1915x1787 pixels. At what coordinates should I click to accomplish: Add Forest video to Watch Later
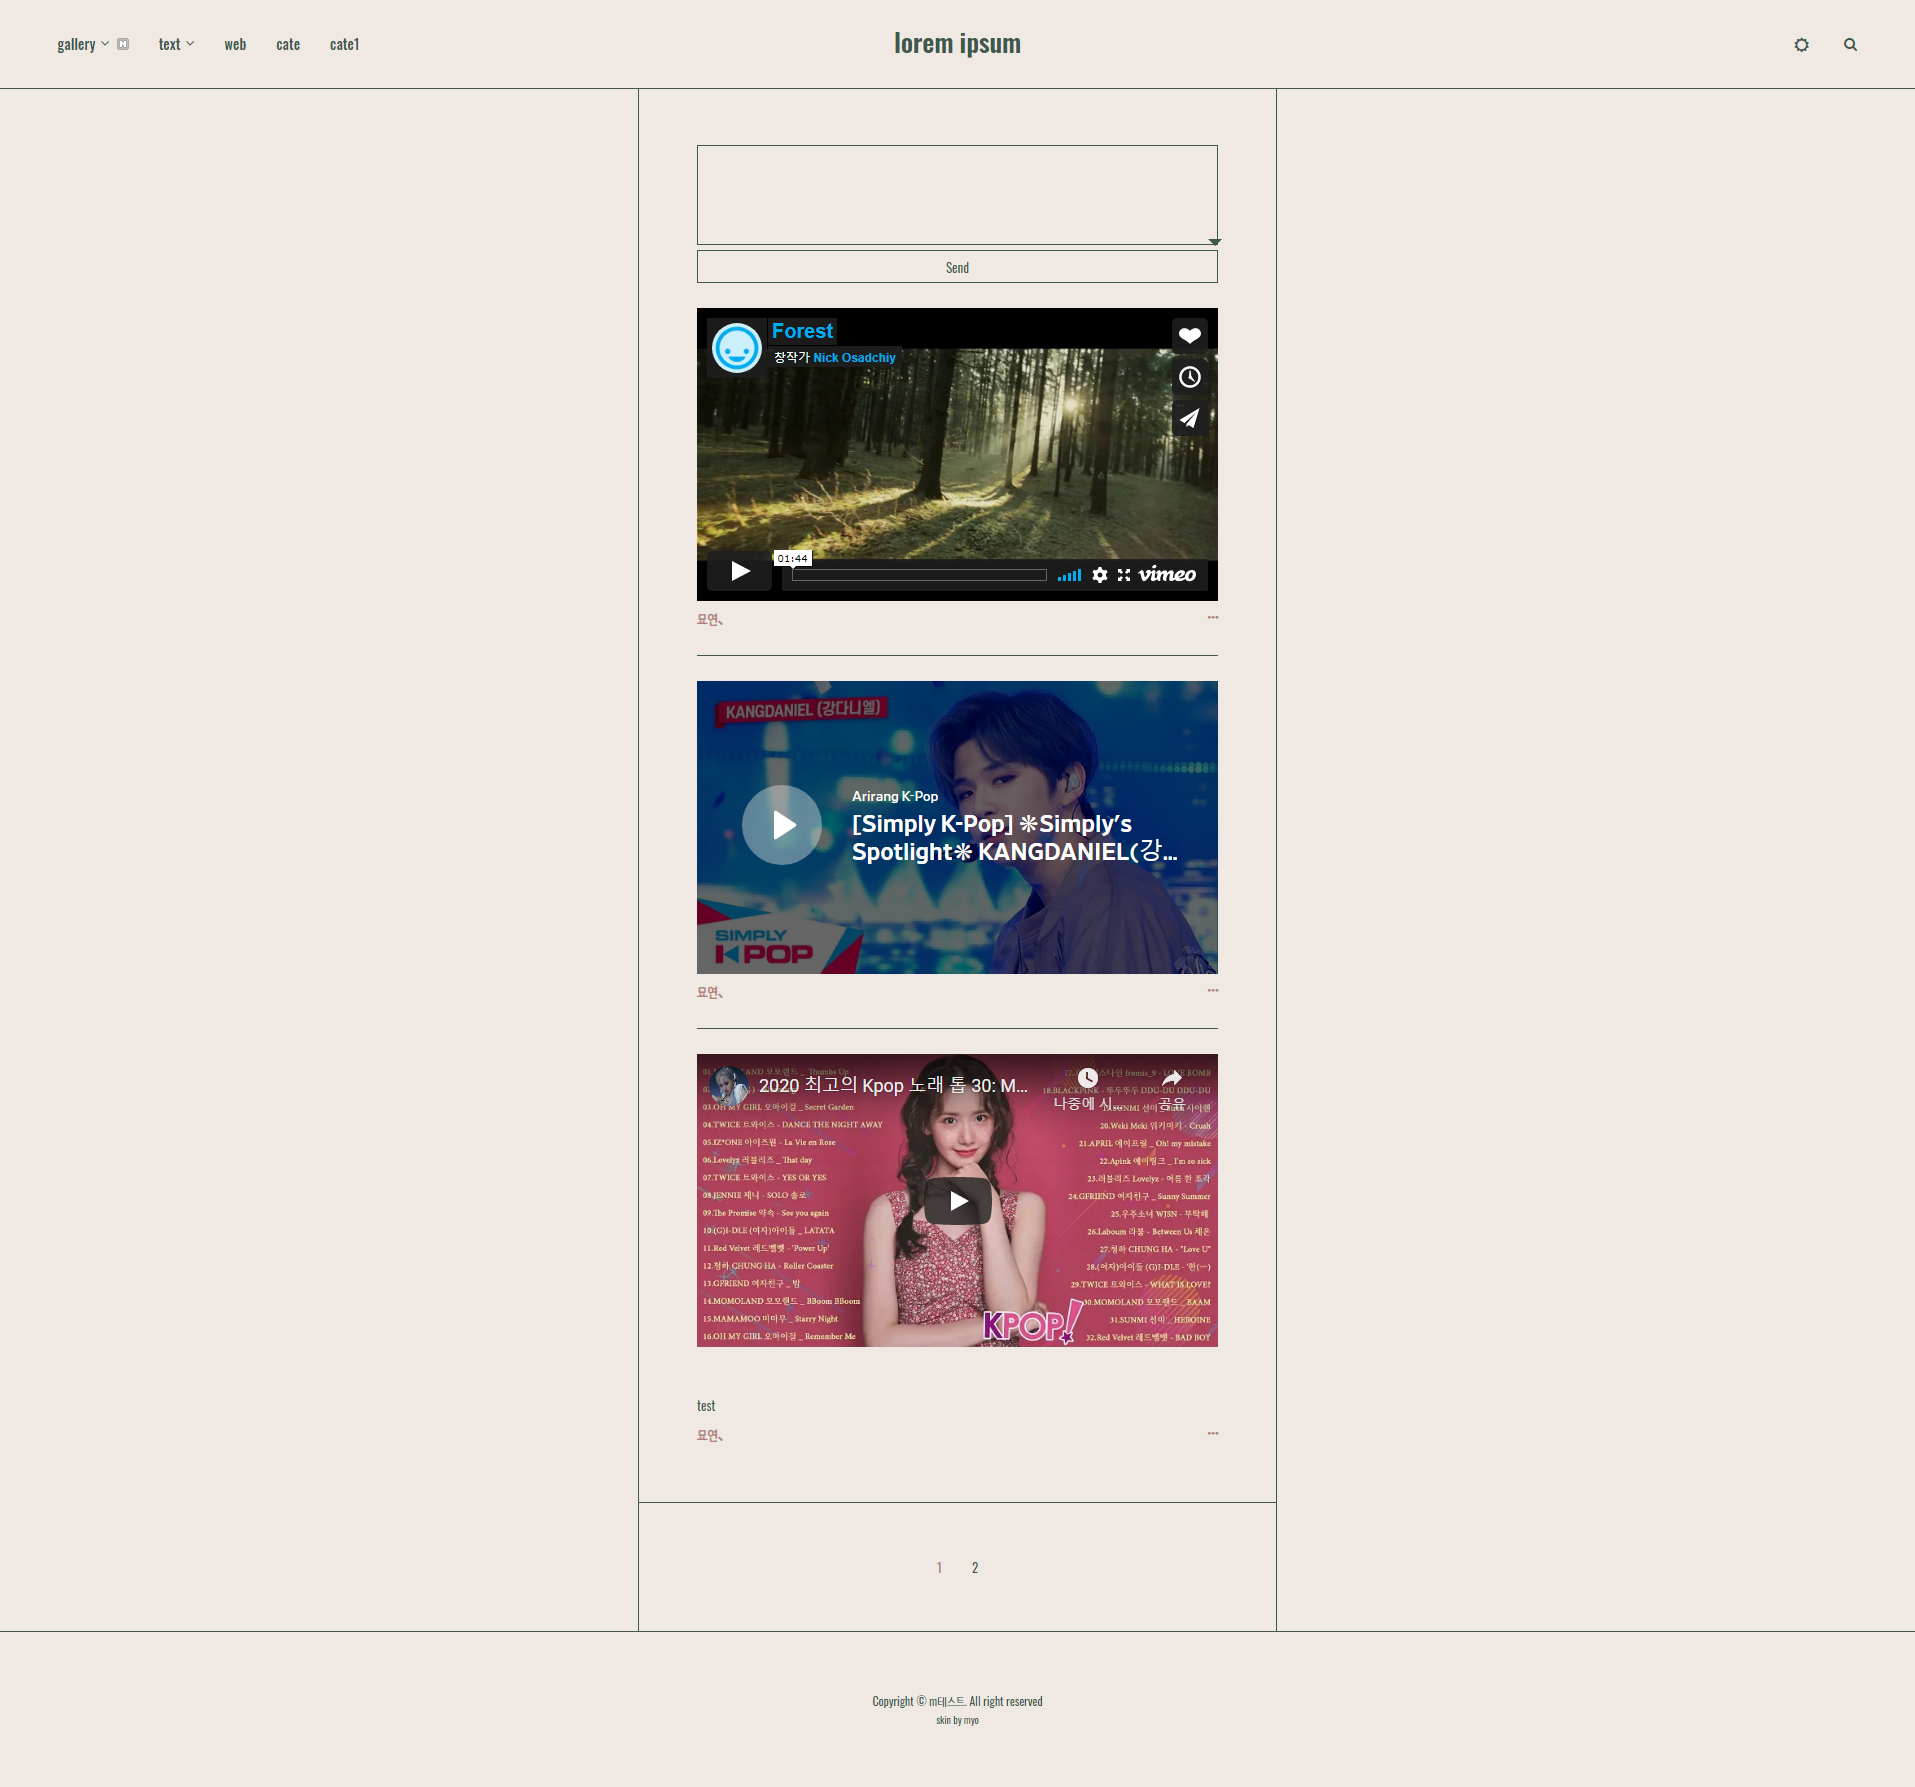coord(1189,377)
